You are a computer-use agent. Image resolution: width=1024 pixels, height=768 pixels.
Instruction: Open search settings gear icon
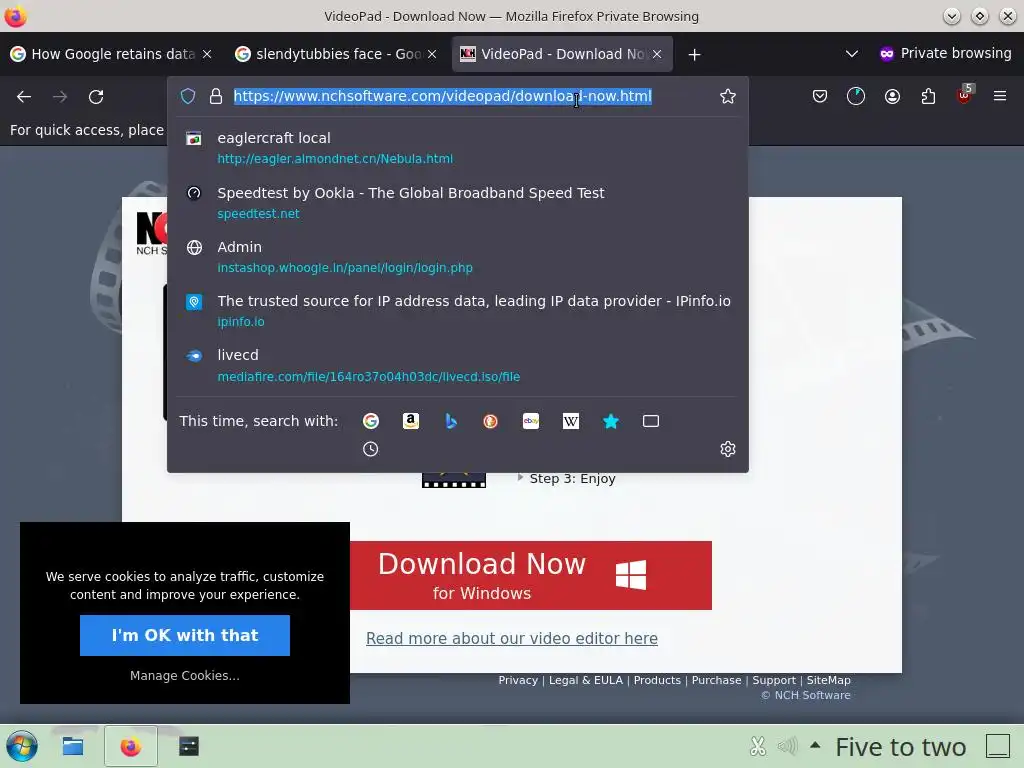728,449
